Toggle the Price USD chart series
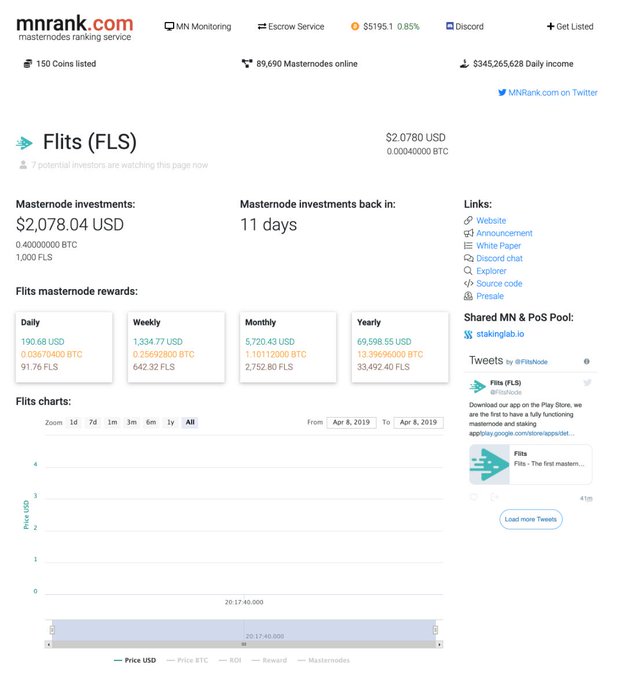The image size is (624, 680). [x=135, y=660]
